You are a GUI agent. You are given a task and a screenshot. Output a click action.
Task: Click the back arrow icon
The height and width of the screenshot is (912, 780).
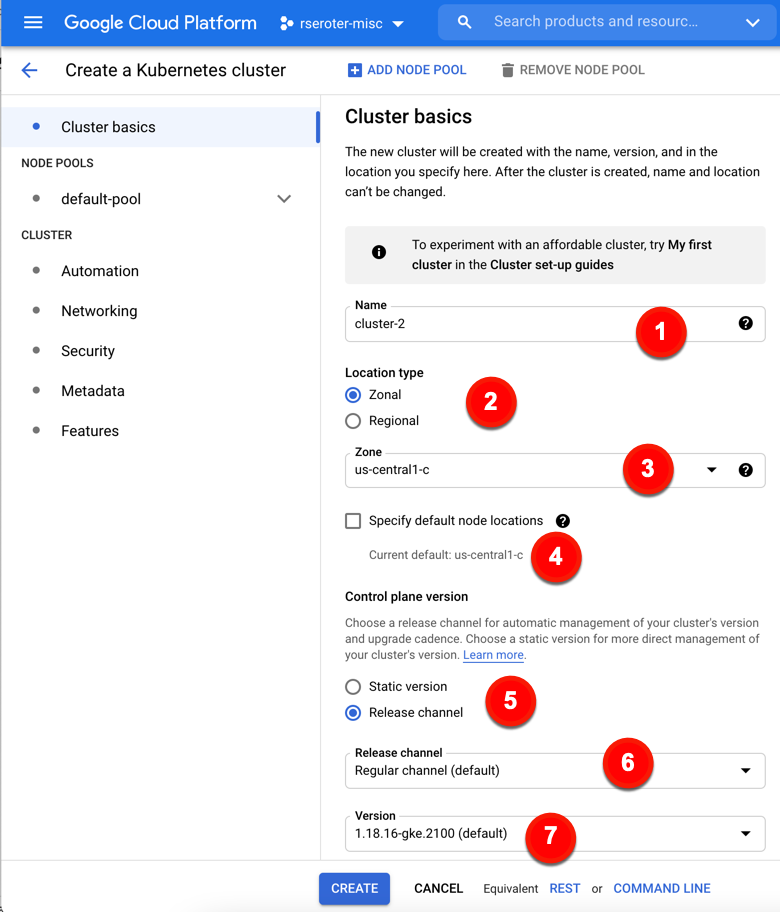[x=29, y=70]
